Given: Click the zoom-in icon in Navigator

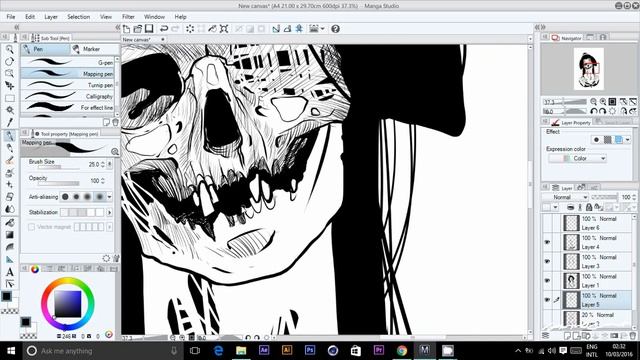Looking at the screenshot, I should [x=603, y=102].
